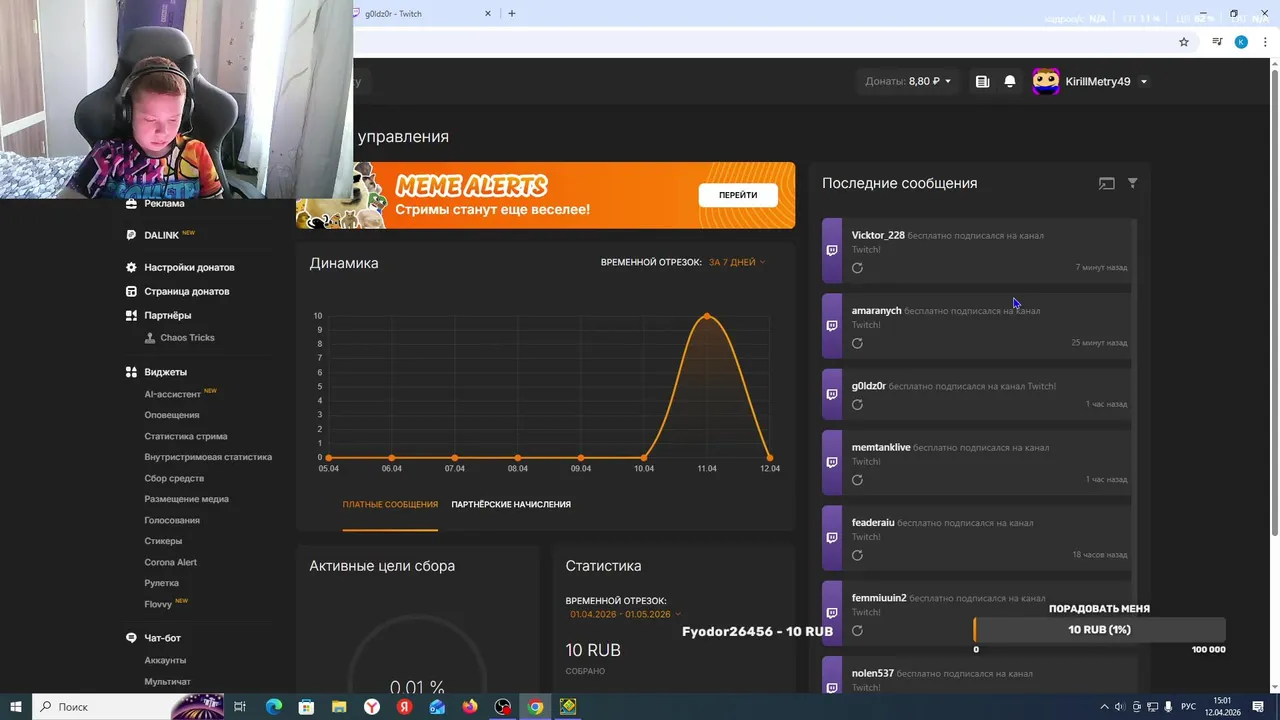Open Реклама in the sidebar
Viewport: 1280px width, 720px height.
tap(164, 203)
